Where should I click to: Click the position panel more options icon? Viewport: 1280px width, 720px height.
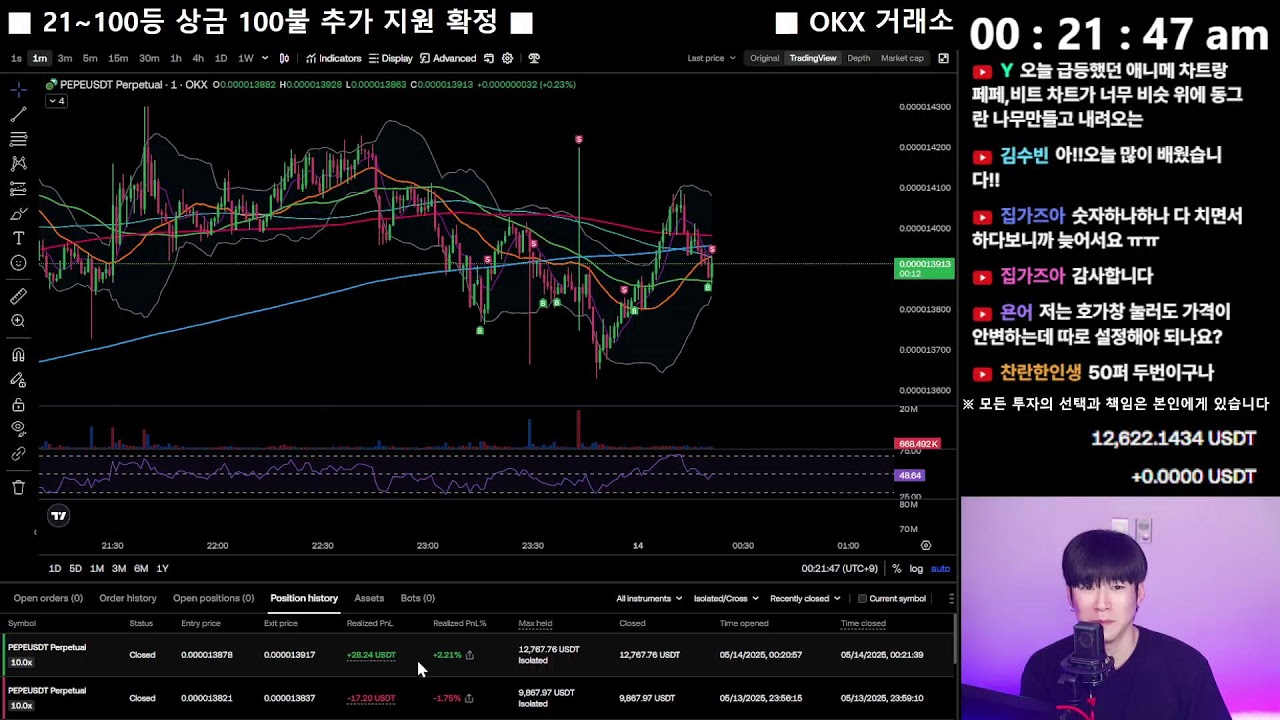tap(951, 598)
